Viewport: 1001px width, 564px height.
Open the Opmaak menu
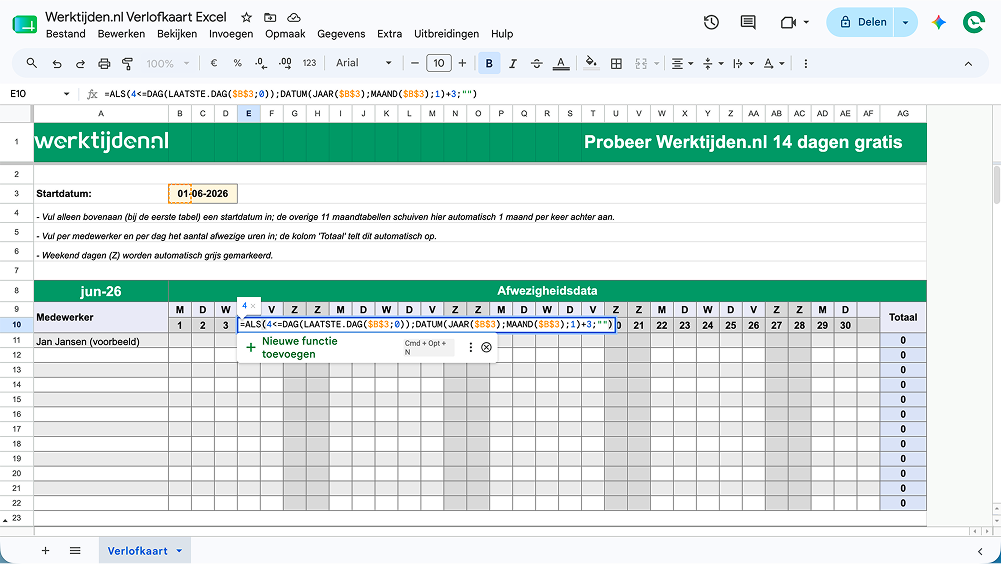[285, 34]
